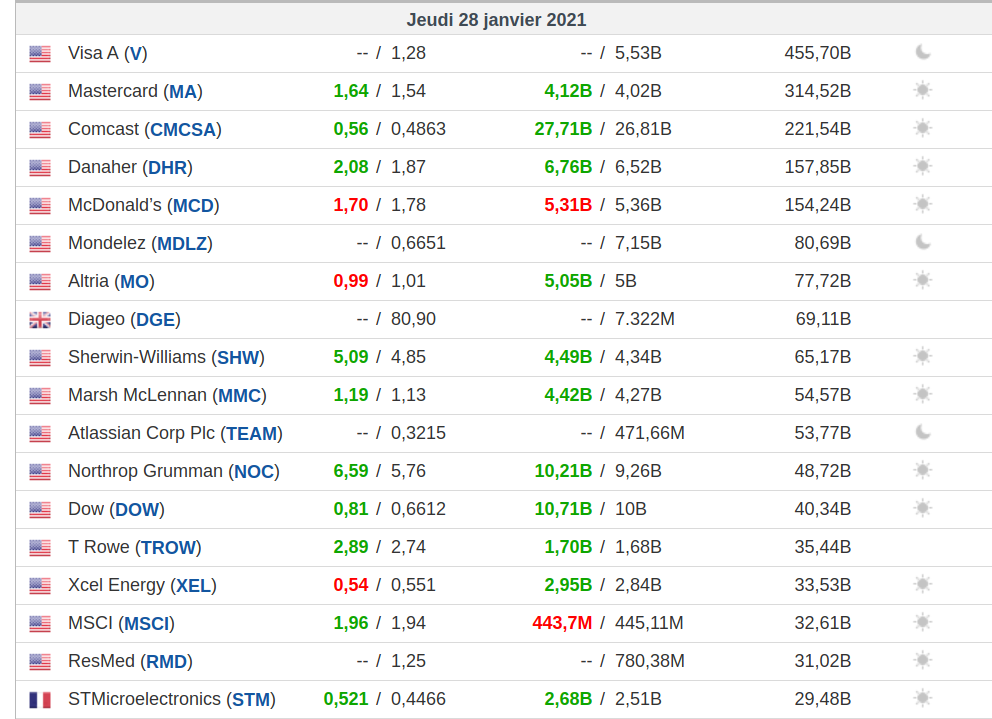Click the sun icon in the Dow row

pos(923,508)
